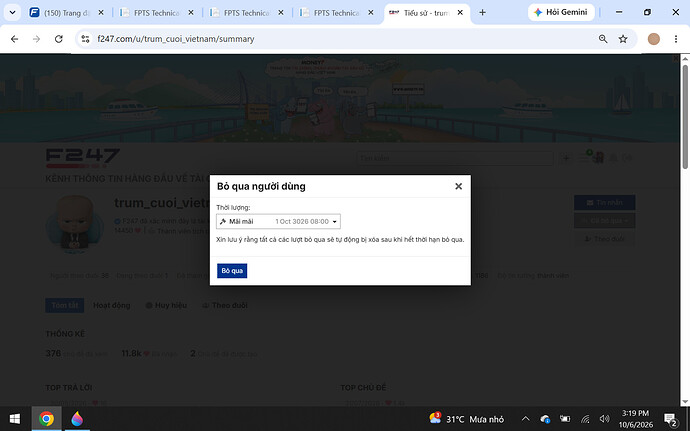The height and width of the screenshot is (431, 690).
Task: Switch to the (150) Trang tab
Action: tap(66, 13)
